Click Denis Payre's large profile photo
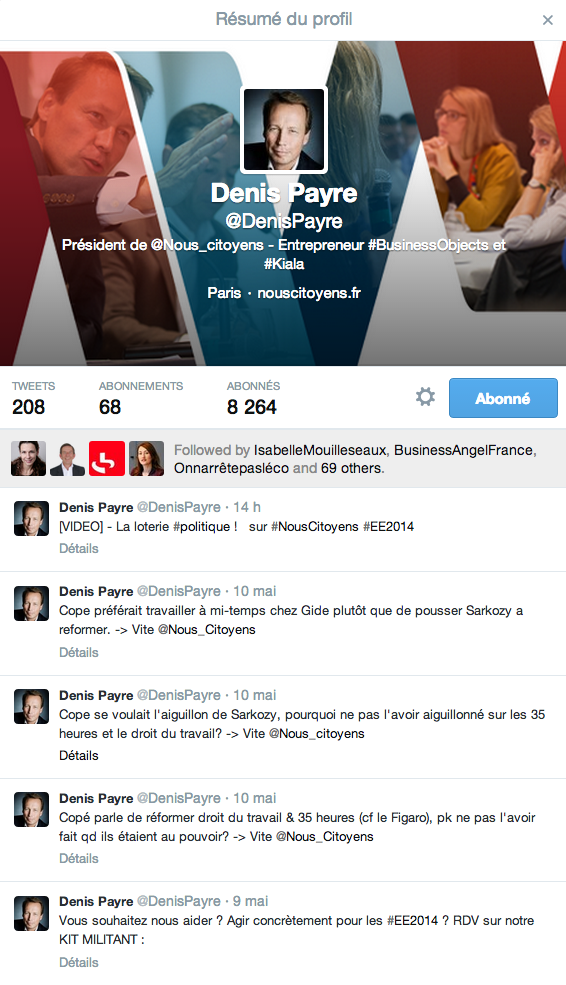The width and height of the screenshot is (566, 985). pos(284,129)
